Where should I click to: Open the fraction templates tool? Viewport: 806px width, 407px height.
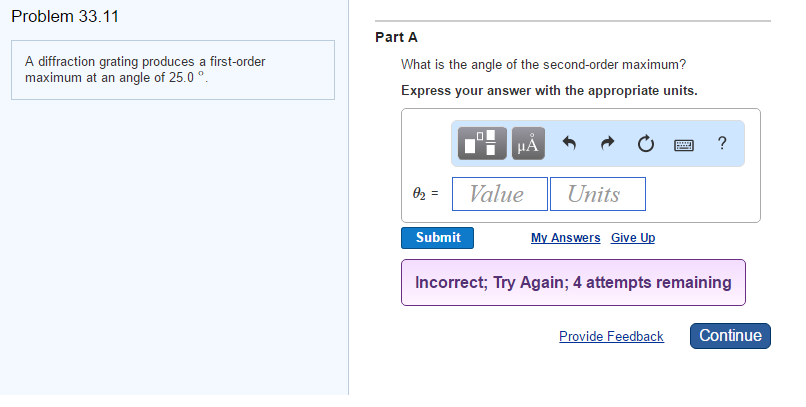click(484, 144)
